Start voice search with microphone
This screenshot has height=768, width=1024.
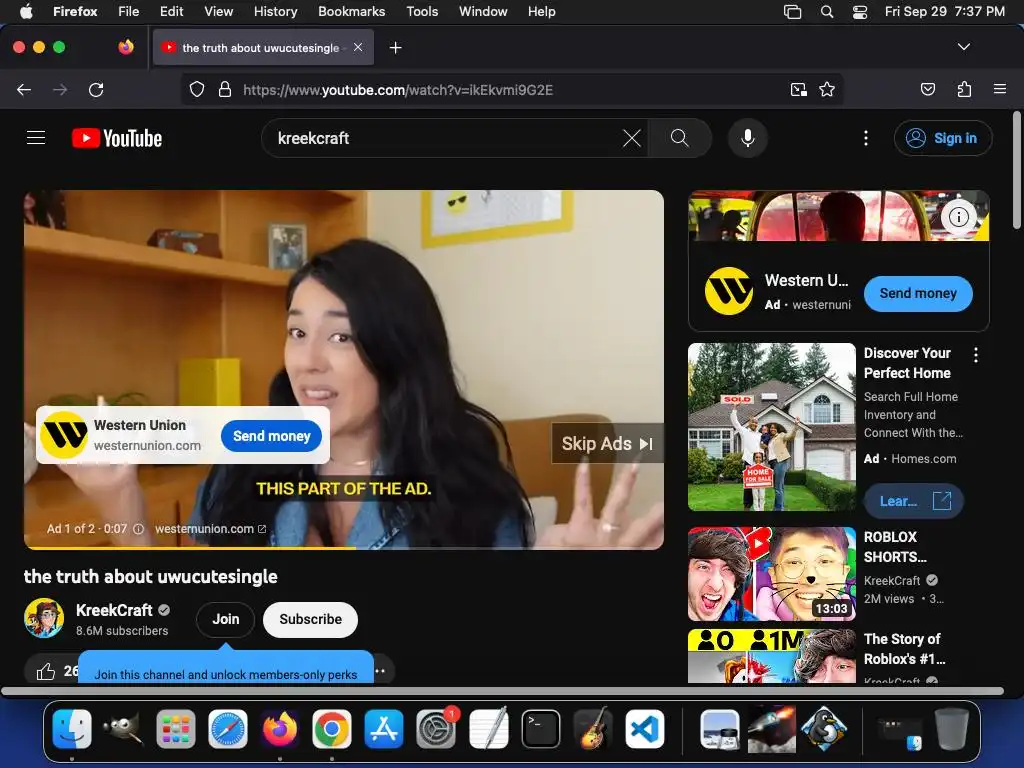748,138
